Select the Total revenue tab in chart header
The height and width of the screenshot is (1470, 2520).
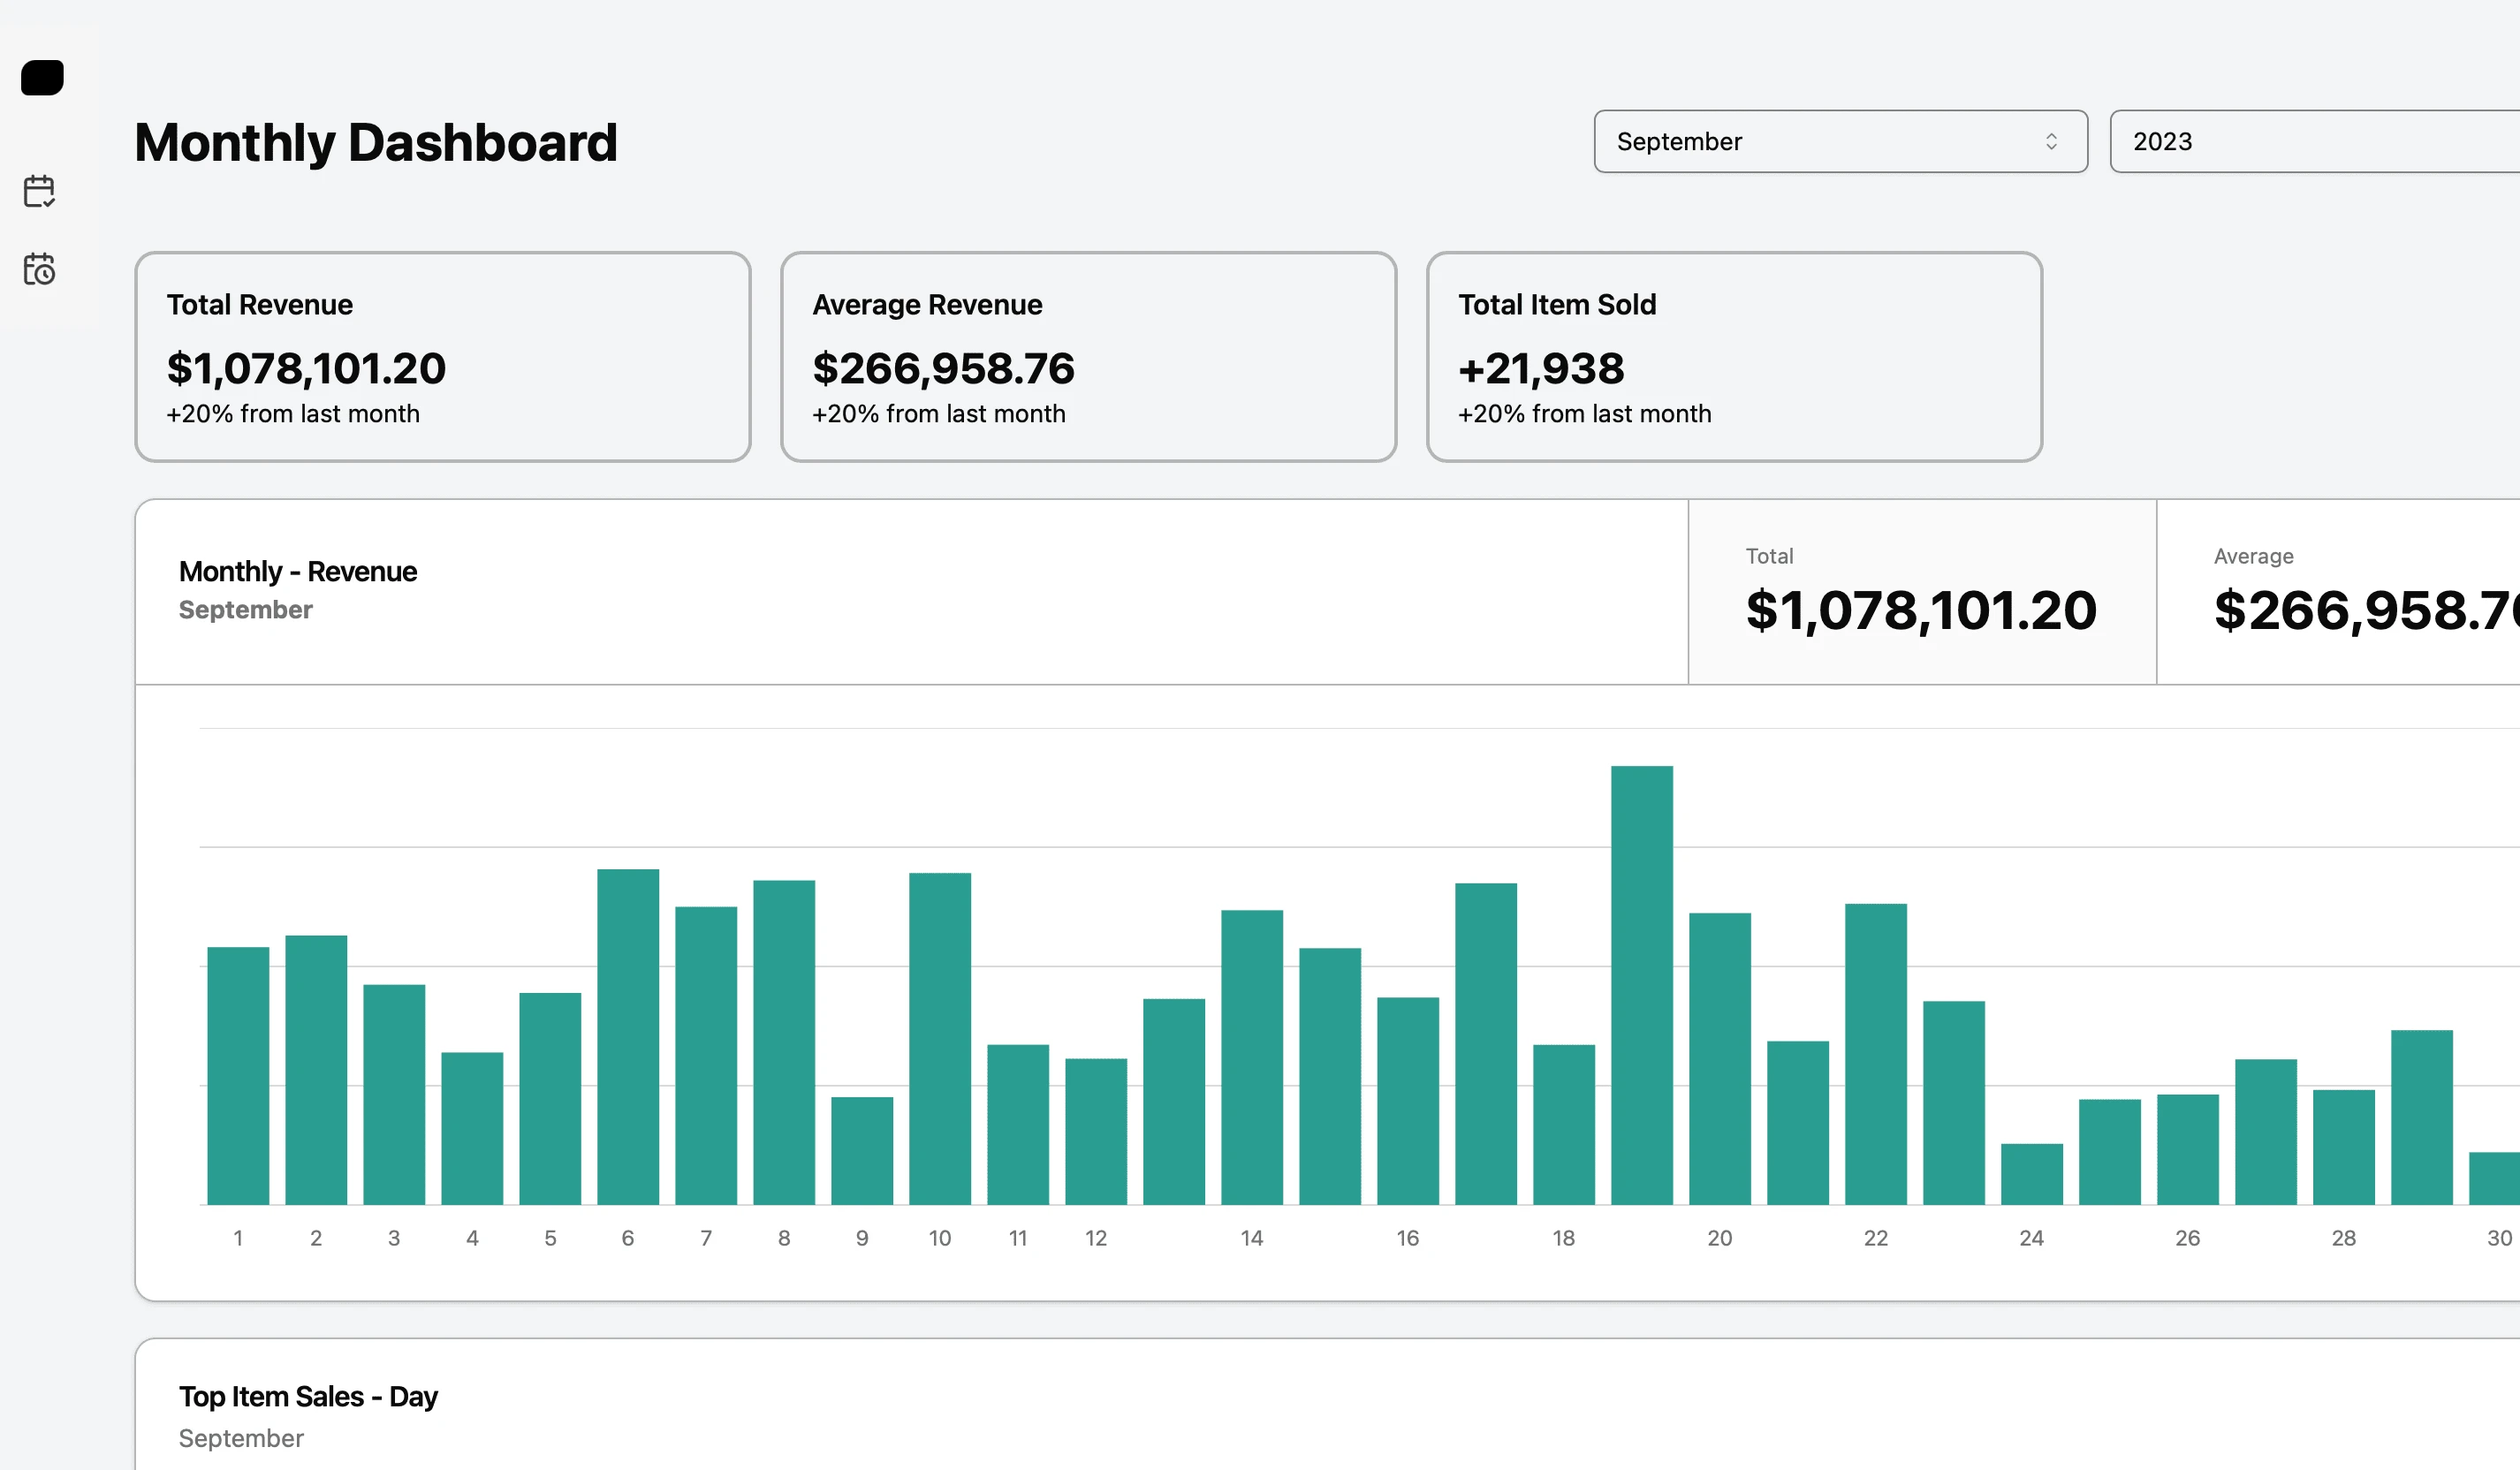click(x=1922, y=592)
